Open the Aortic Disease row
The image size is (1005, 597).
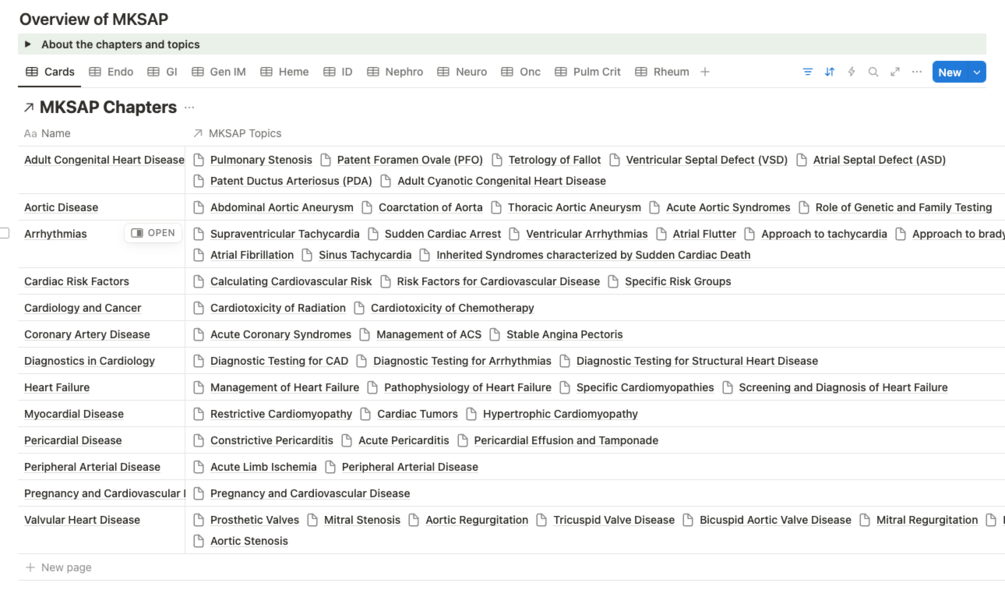(x=61, y=207)
